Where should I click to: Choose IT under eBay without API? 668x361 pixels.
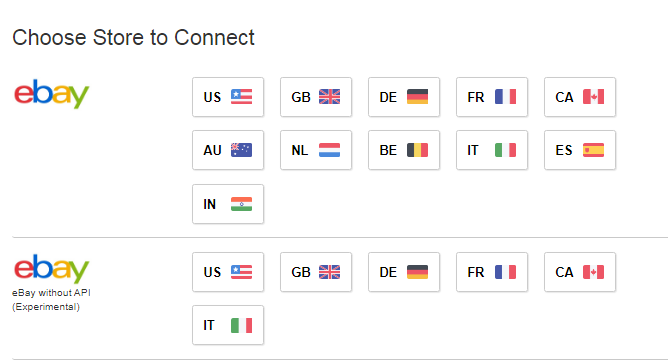click(x=228, y=325)
